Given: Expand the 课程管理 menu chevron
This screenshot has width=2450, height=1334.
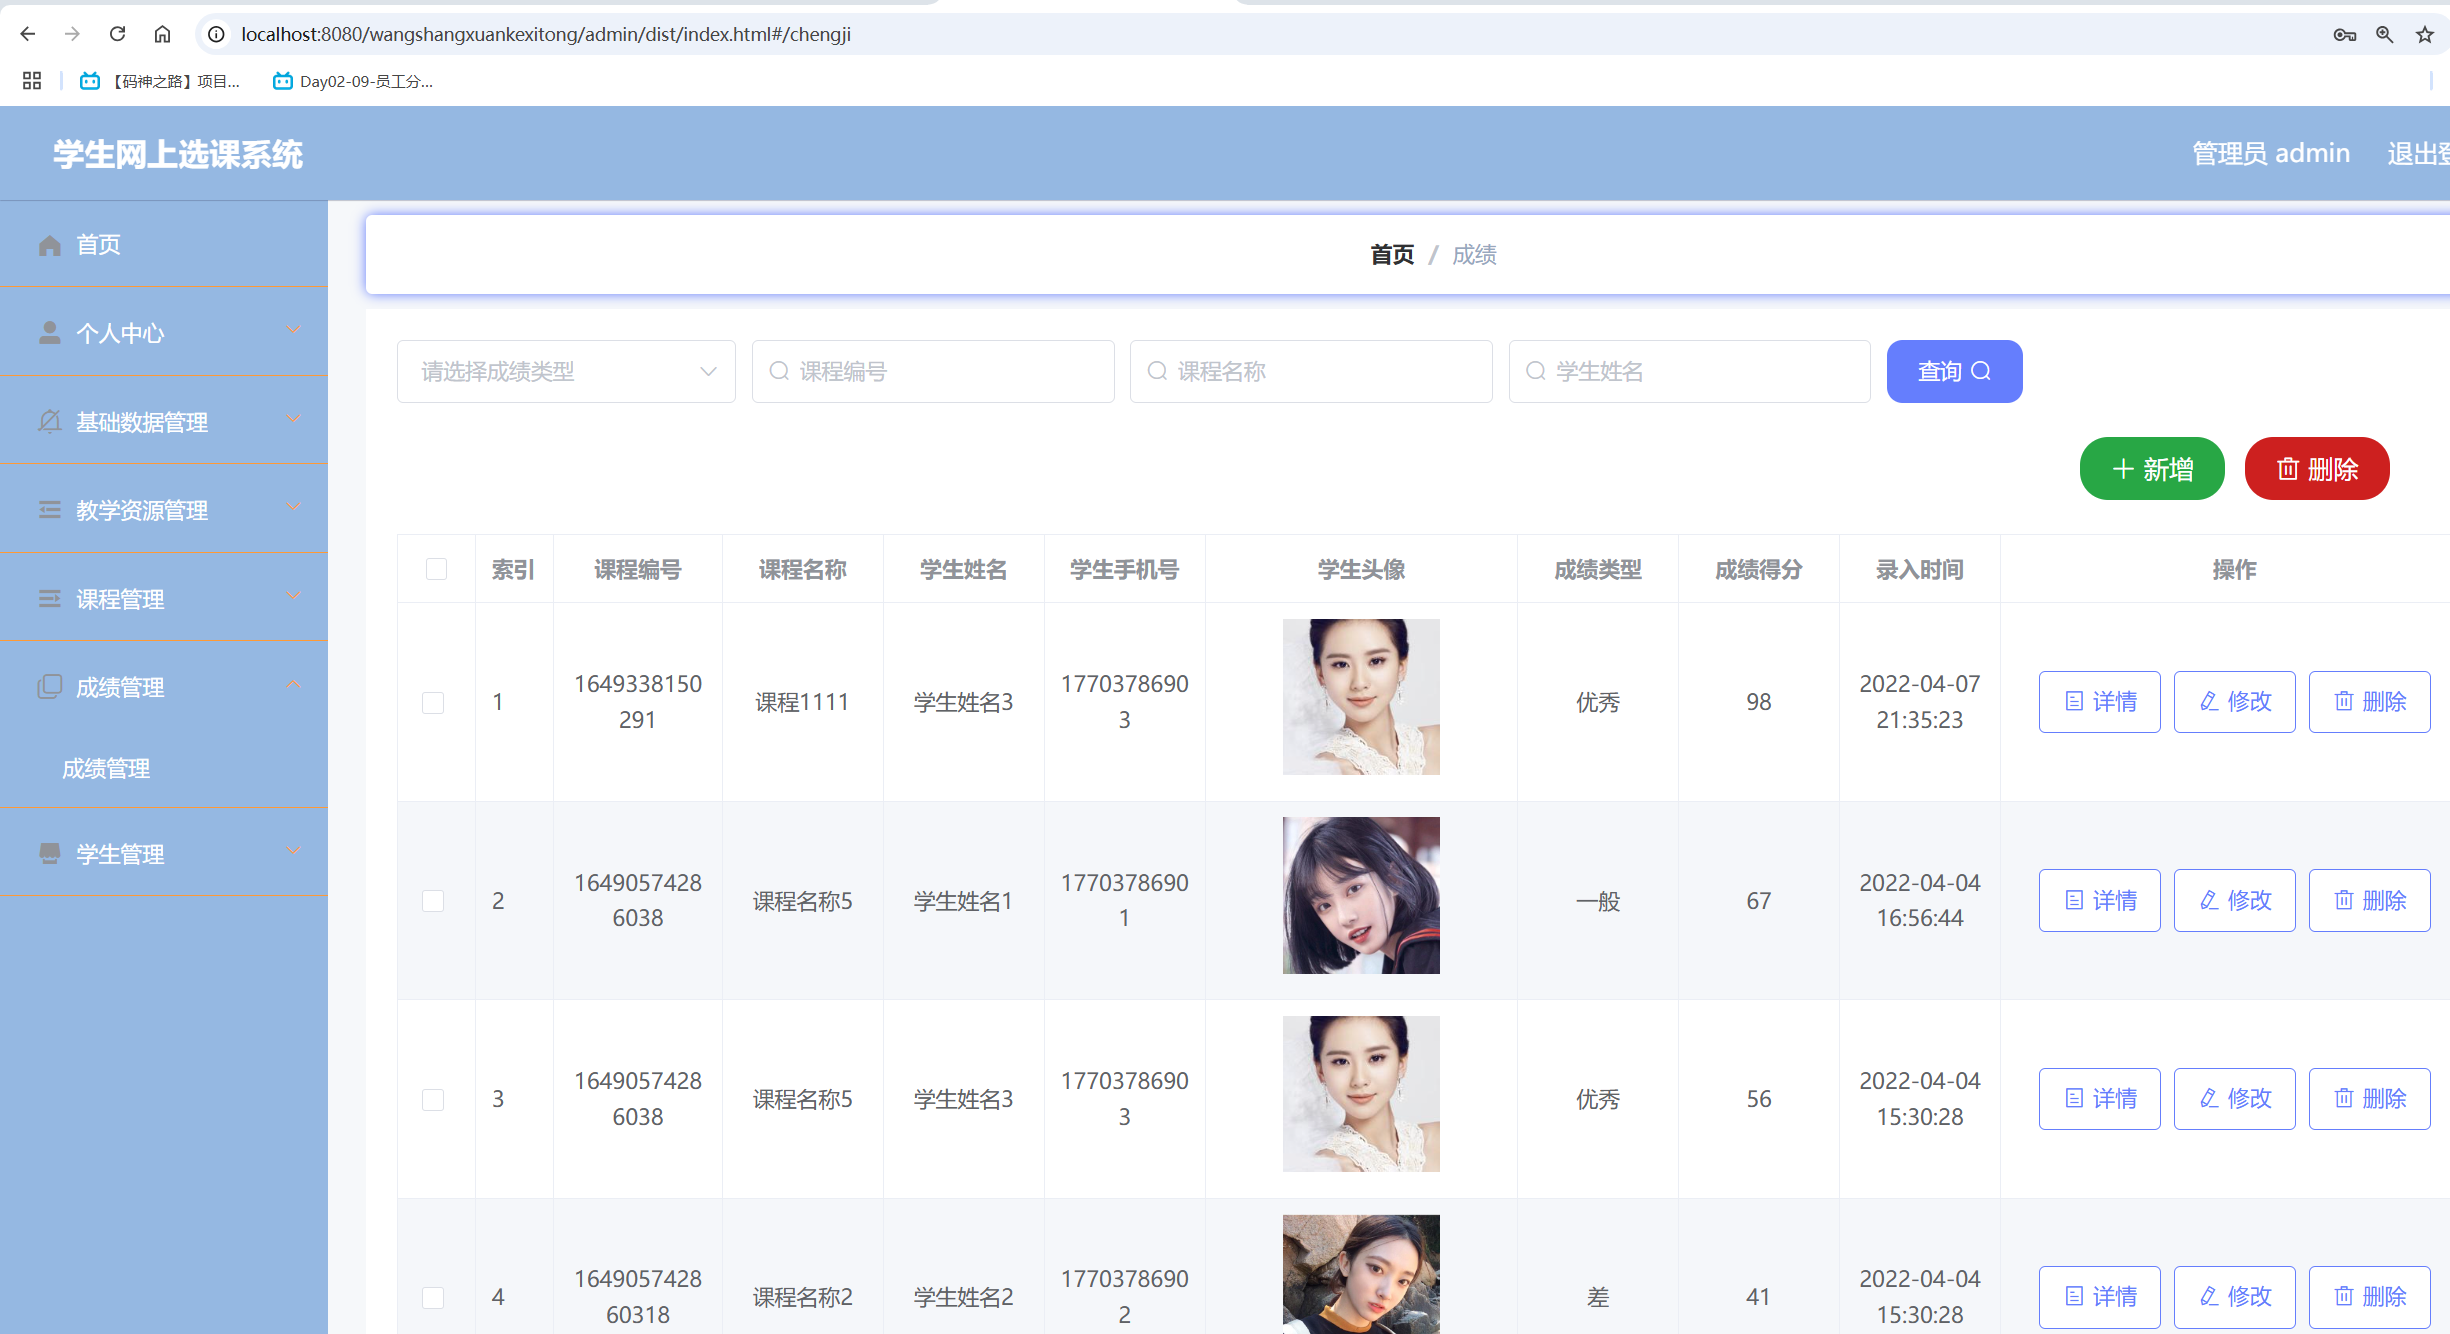Looking at the screenshot, I should tap(293, 597).
